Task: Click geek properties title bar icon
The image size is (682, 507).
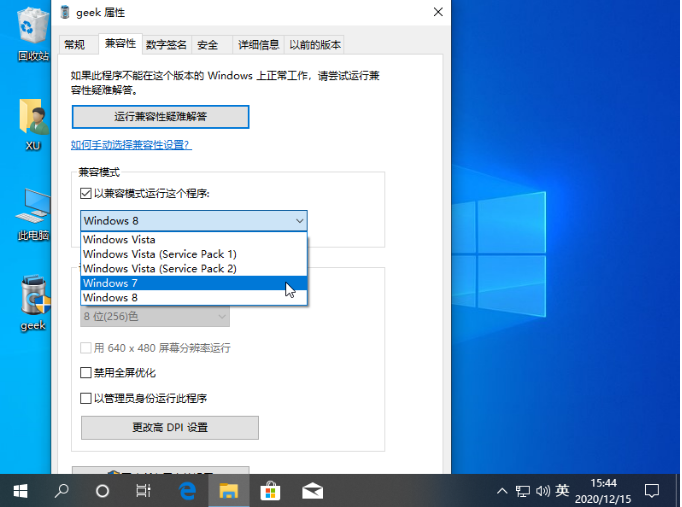Action: (65, 12)
